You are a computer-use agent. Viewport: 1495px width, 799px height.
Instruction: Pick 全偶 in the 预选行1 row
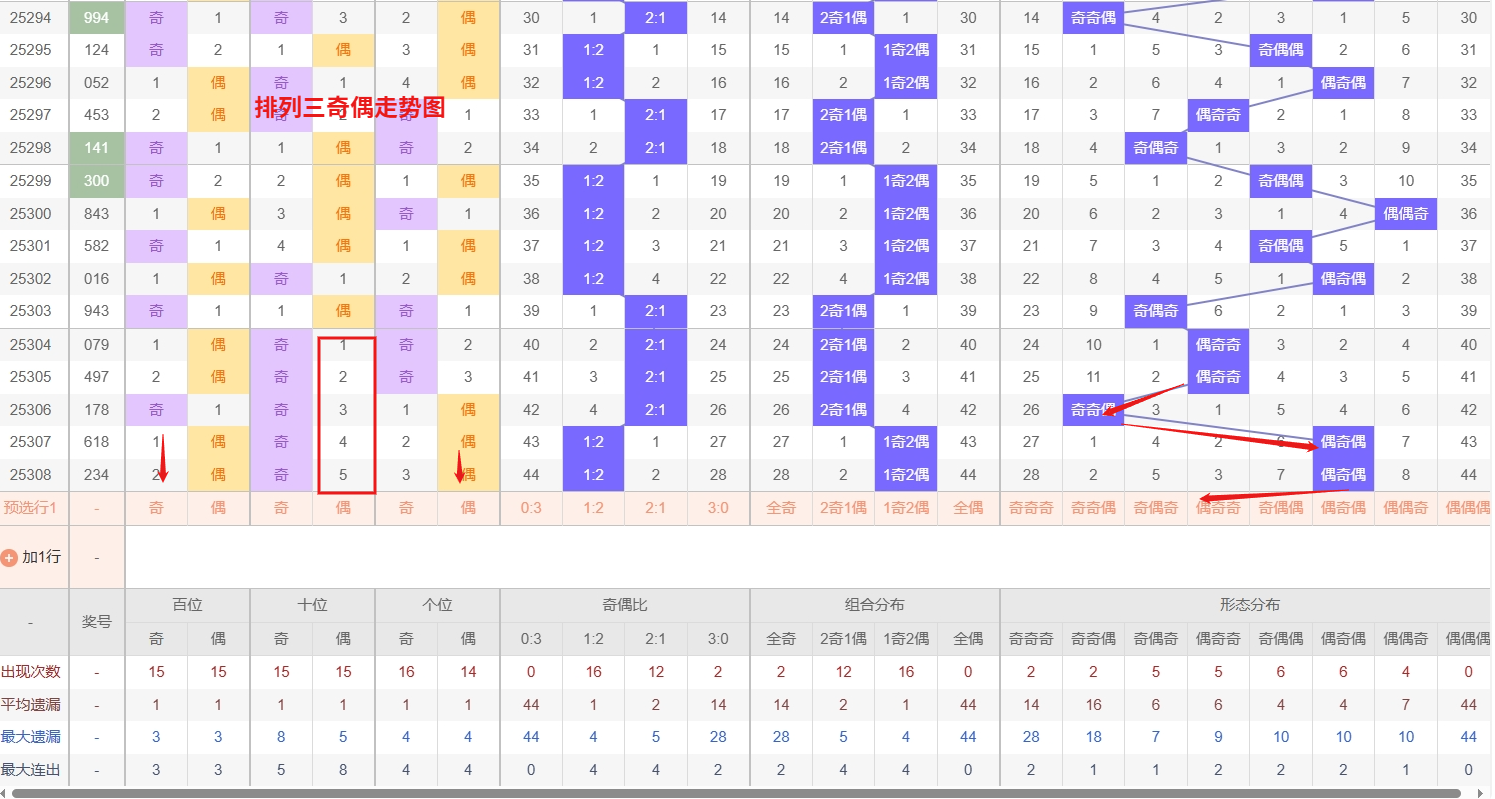pos(968,508)
